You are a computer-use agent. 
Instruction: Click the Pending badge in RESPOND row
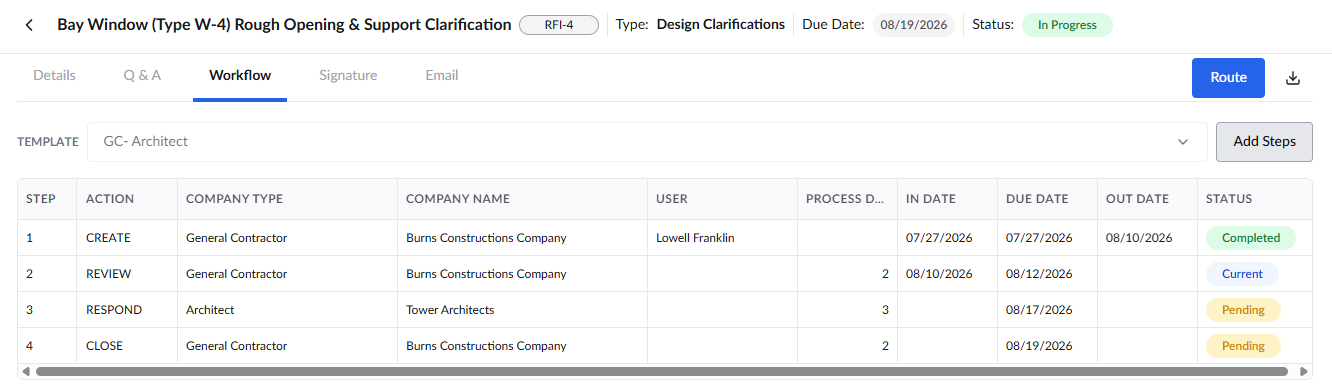pos(1243,310)
